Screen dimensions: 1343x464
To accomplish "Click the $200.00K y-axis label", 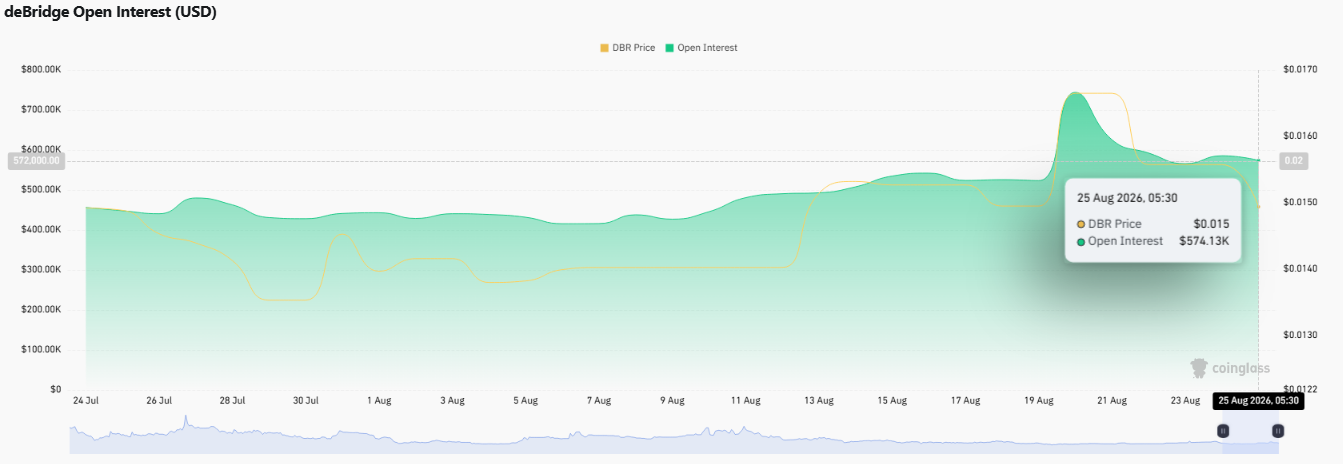I will (x=41, y=309).
